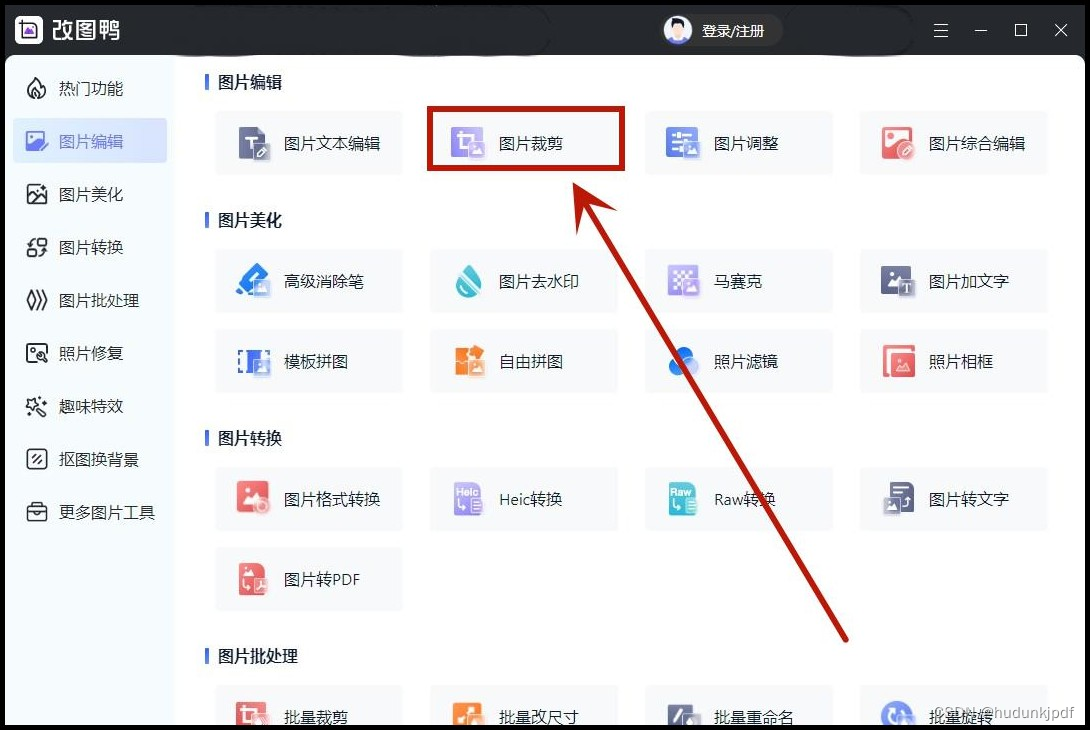Image resolution: width=1090 pixels, height=730 pixels.
Task: Open the 图片文本编辑 text editing tool
Action: coord(308,142)
